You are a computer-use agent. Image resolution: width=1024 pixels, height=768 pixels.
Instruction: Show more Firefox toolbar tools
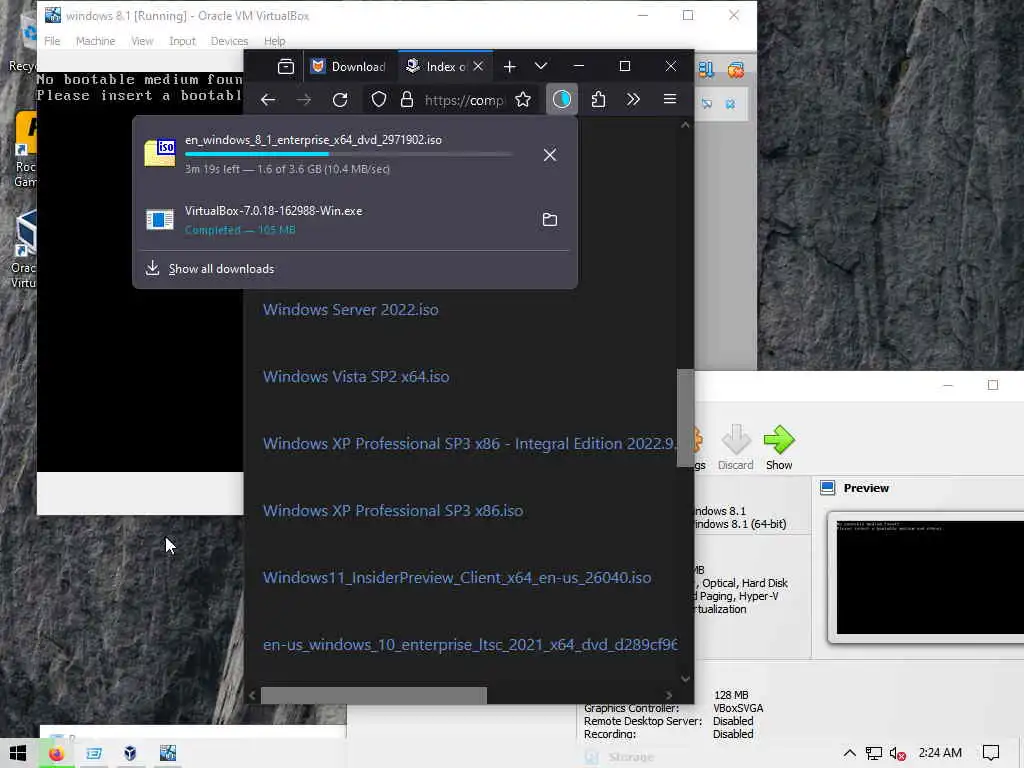coord(633,100)
